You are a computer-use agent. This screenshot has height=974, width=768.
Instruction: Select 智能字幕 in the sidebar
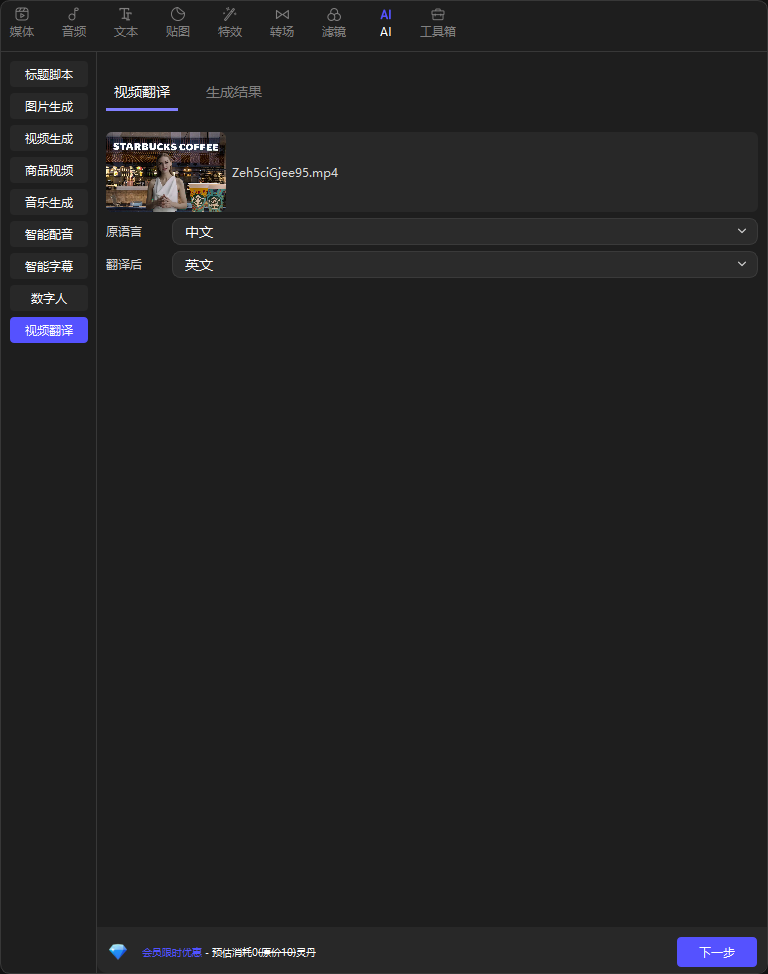(x=49, y=266)
